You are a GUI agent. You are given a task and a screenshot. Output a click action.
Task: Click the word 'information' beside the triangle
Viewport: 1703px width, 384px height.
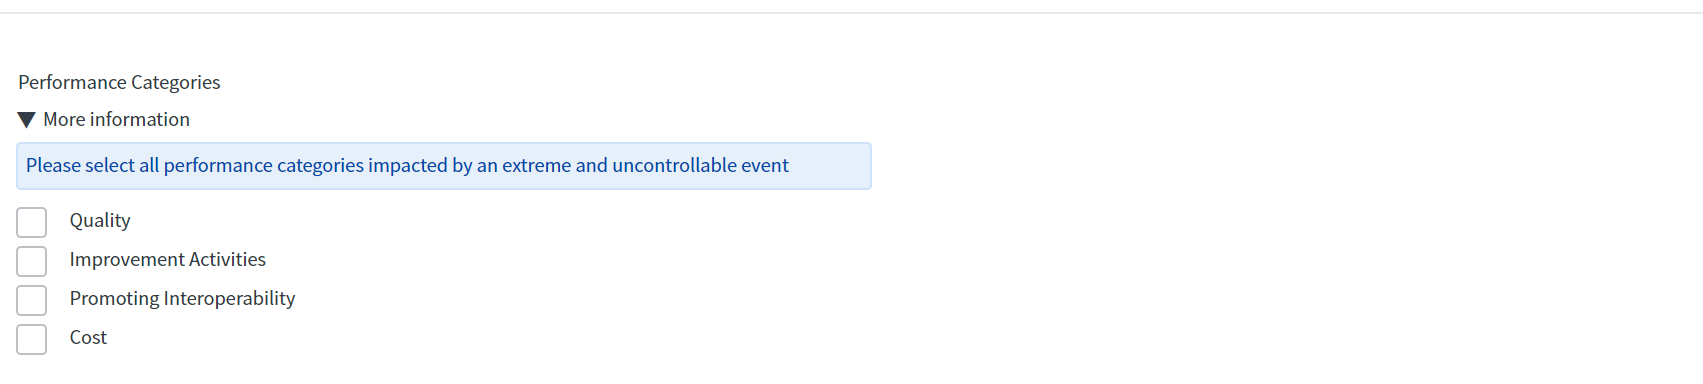coord(140,119)
